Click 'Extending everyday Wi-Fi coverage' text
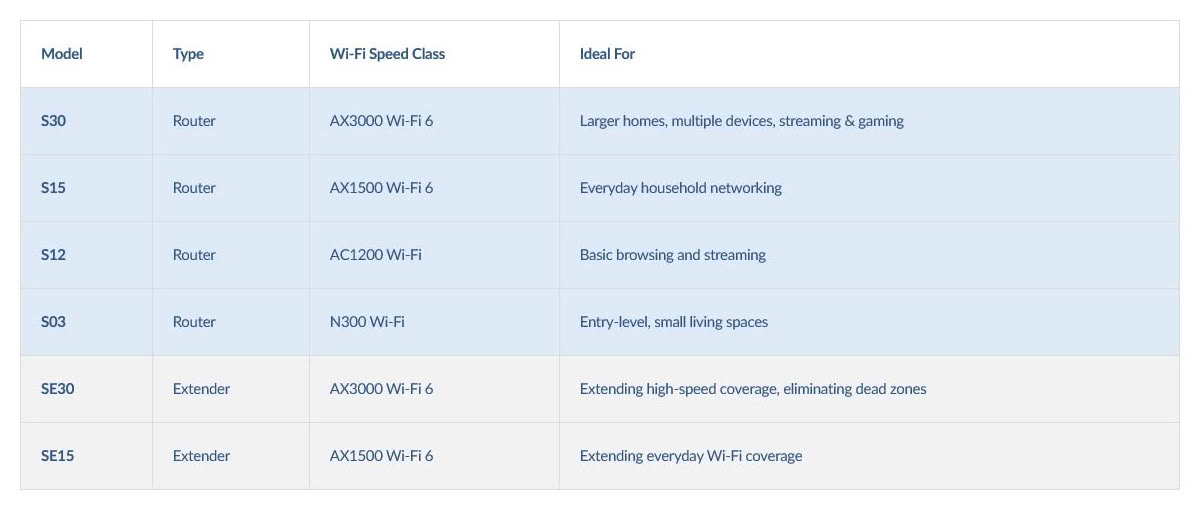 (691, 456)
